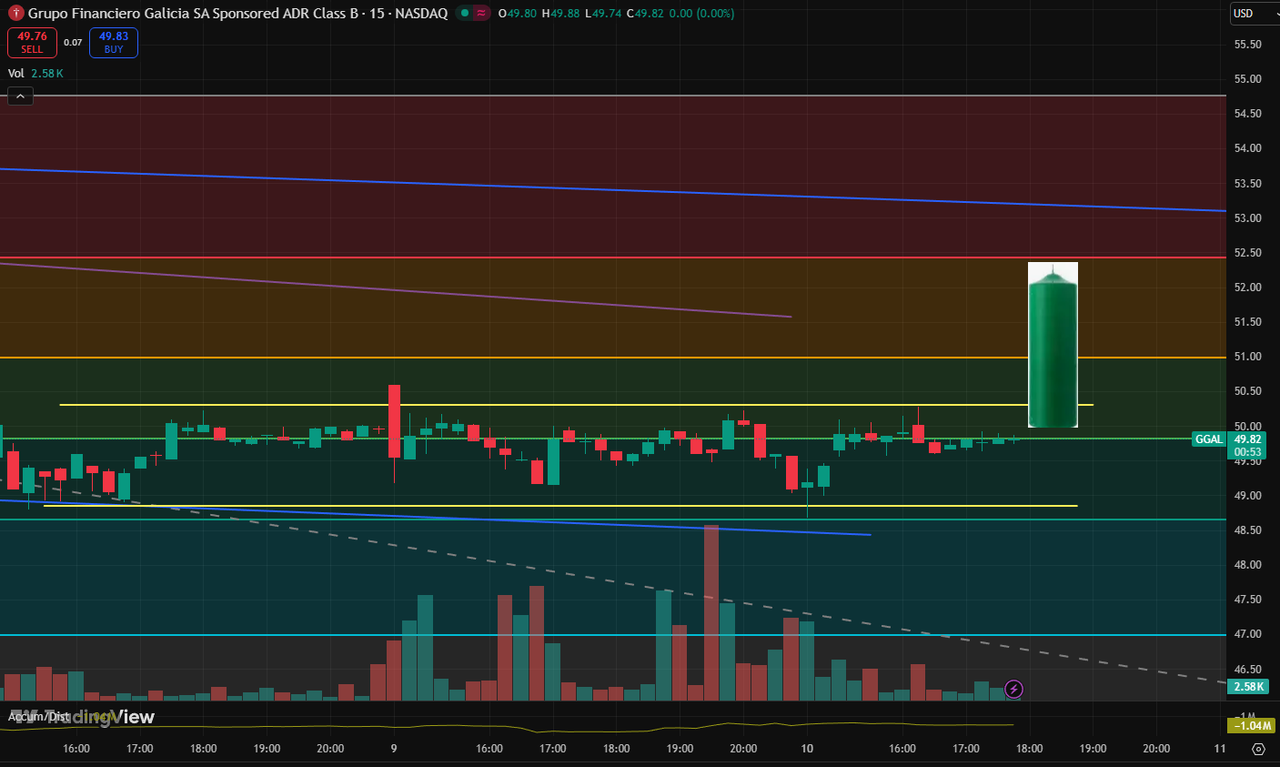Image resolution: width=1280 pixels, height=767 pixels.
Task: Collapse the indicator legend with chevron
Action: pos(20,96)
